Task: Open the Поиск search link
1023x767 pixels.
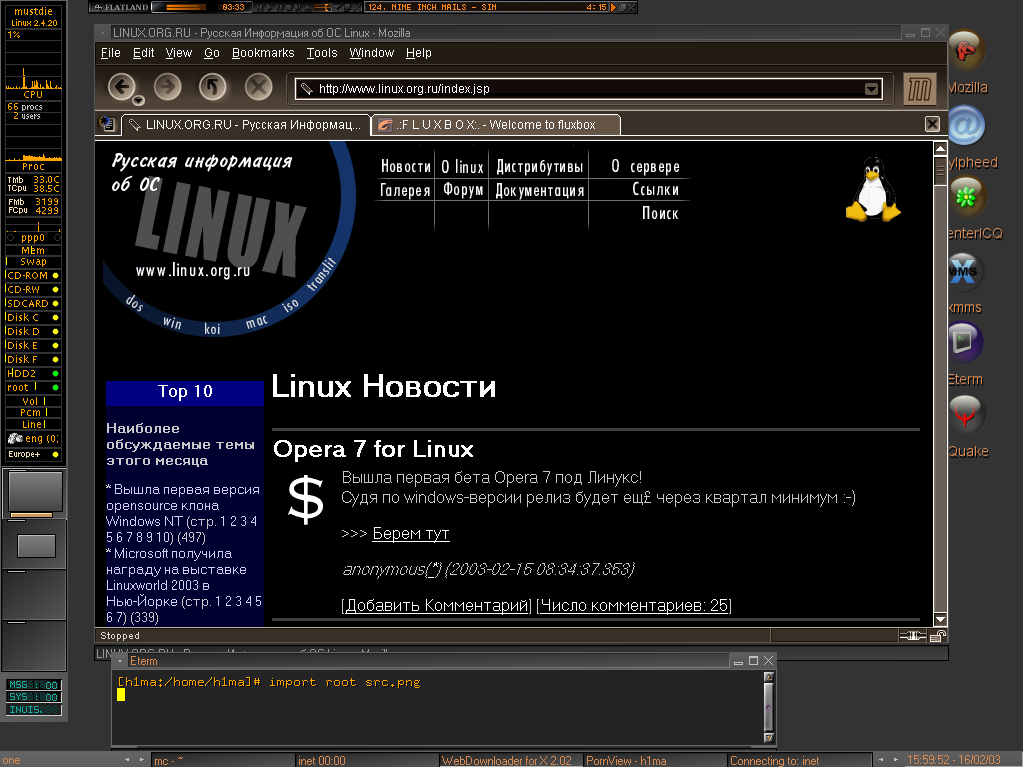Action: (660, 213)
